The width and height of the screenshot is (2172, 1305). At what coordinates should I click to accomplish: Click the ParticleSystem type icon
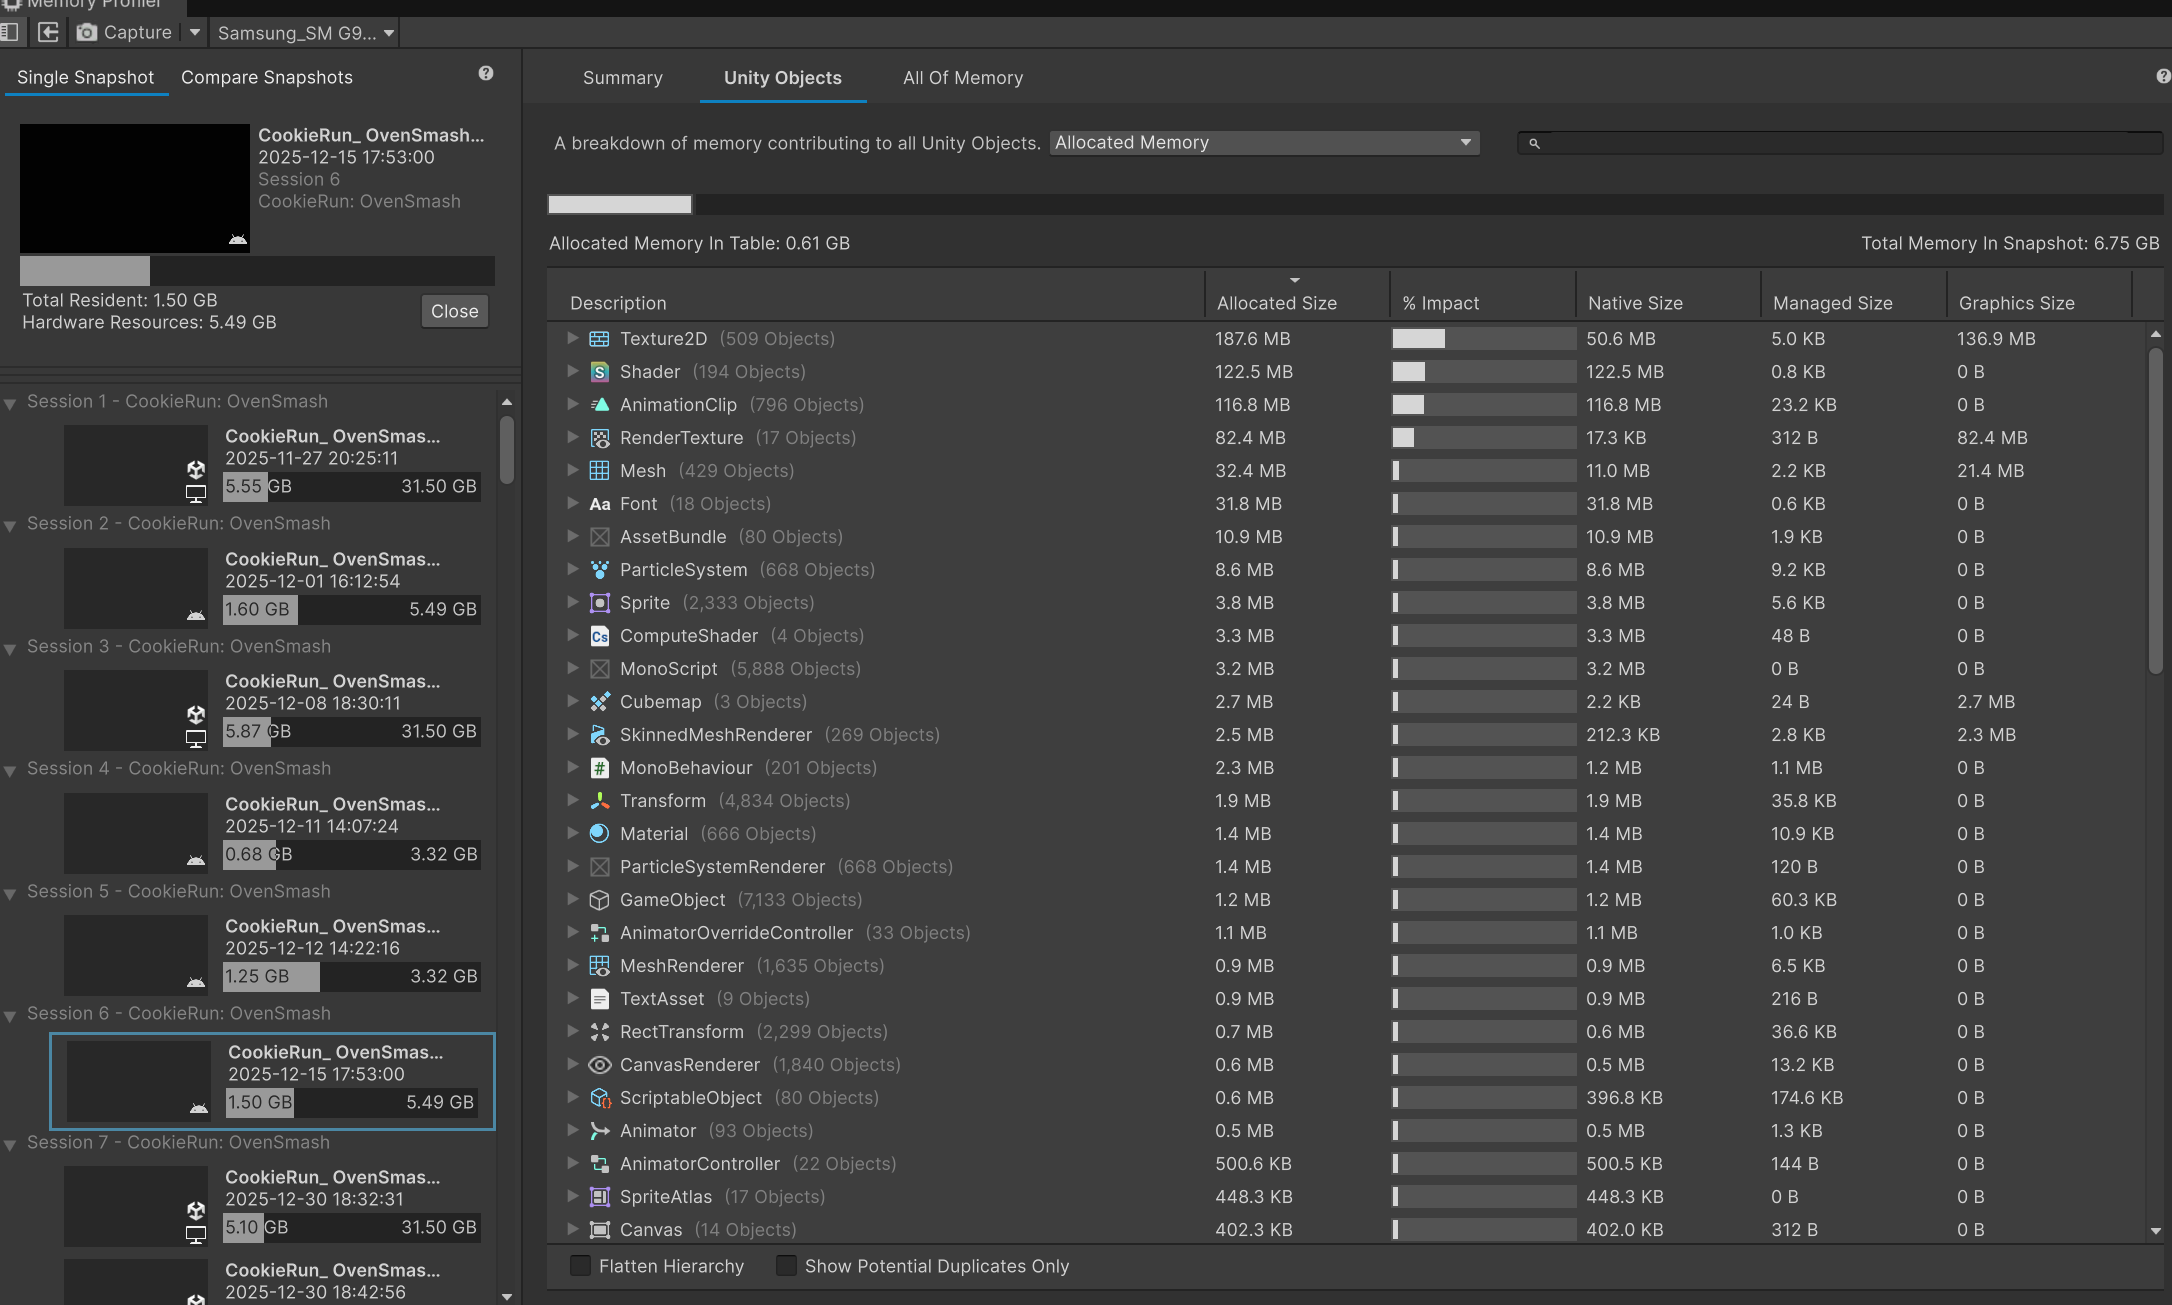(x=599, y=570)
